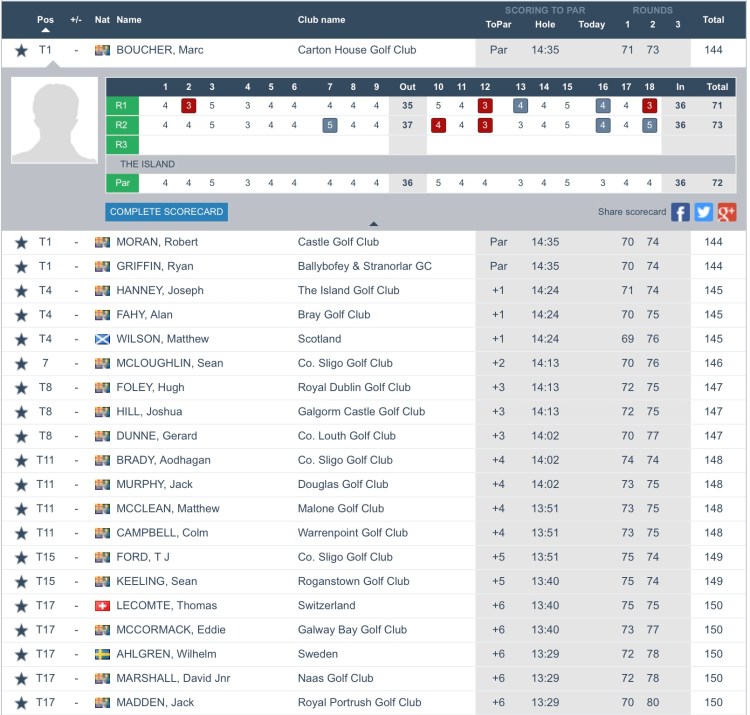Share scorecard on Google Plus
This screenshot has height=715, width=750.
click(x=727, y=212)
